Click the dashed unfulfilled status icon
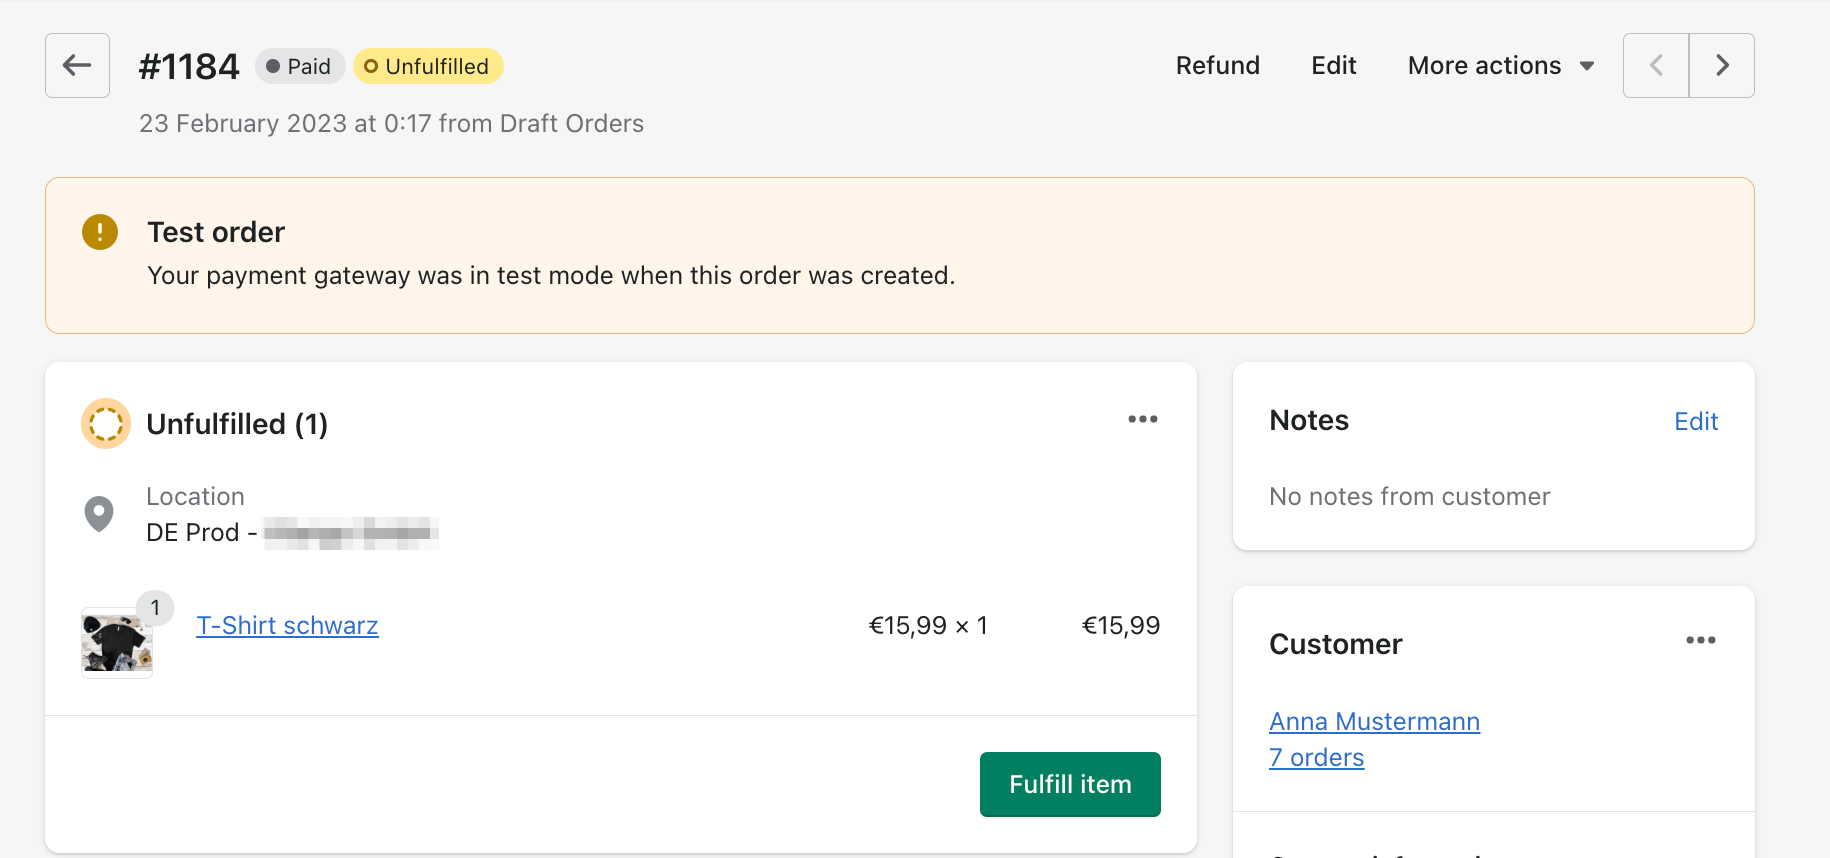The image size is (1830, 858). (106, 424)
